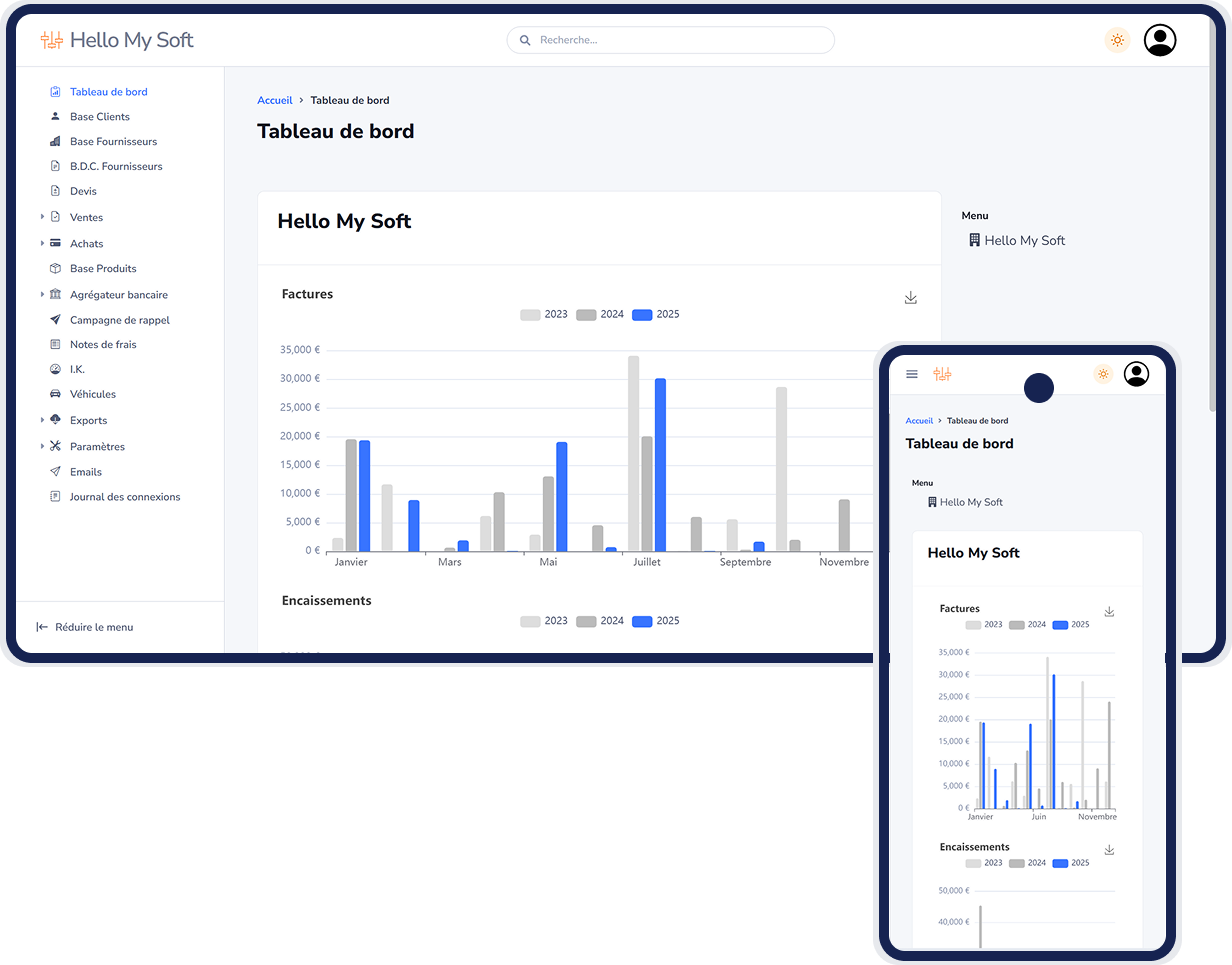
Task: Click the Emails paper plane icon
Action: point(56,472)
